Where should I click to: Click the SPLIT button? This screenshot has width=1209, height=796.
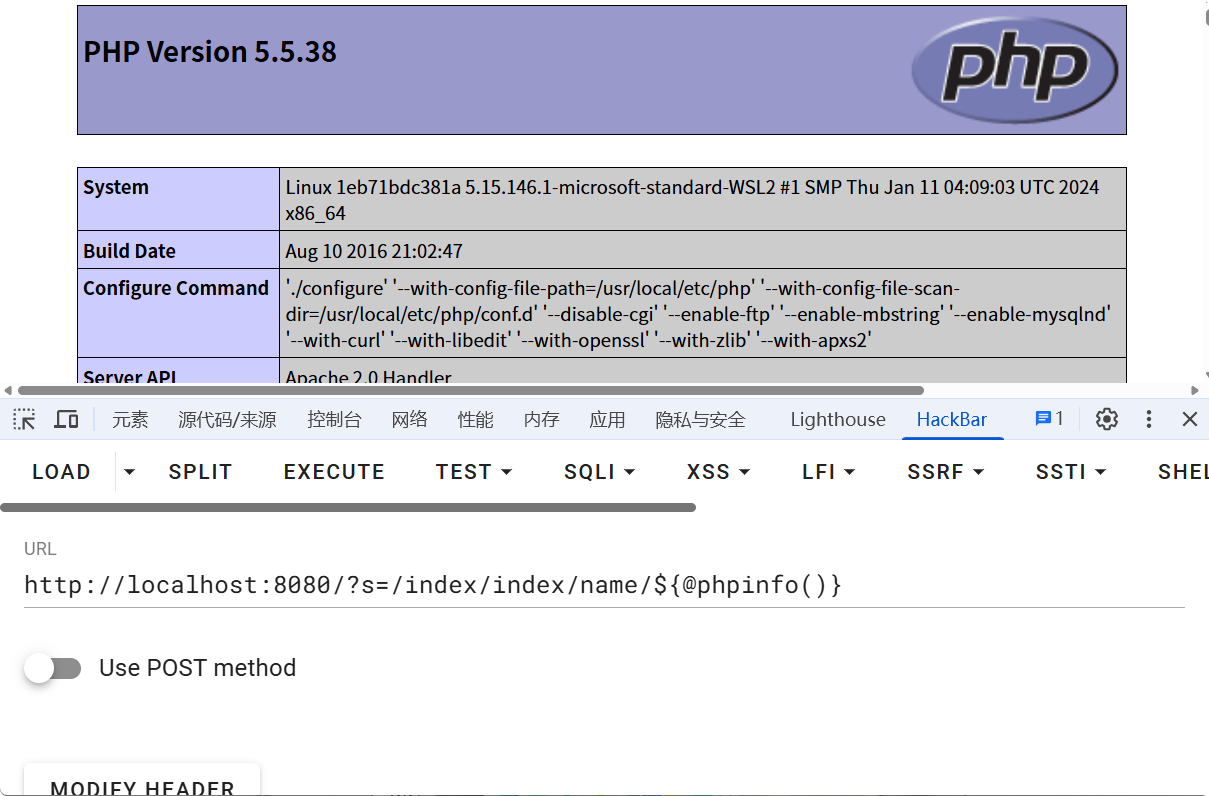click(200, 472)
